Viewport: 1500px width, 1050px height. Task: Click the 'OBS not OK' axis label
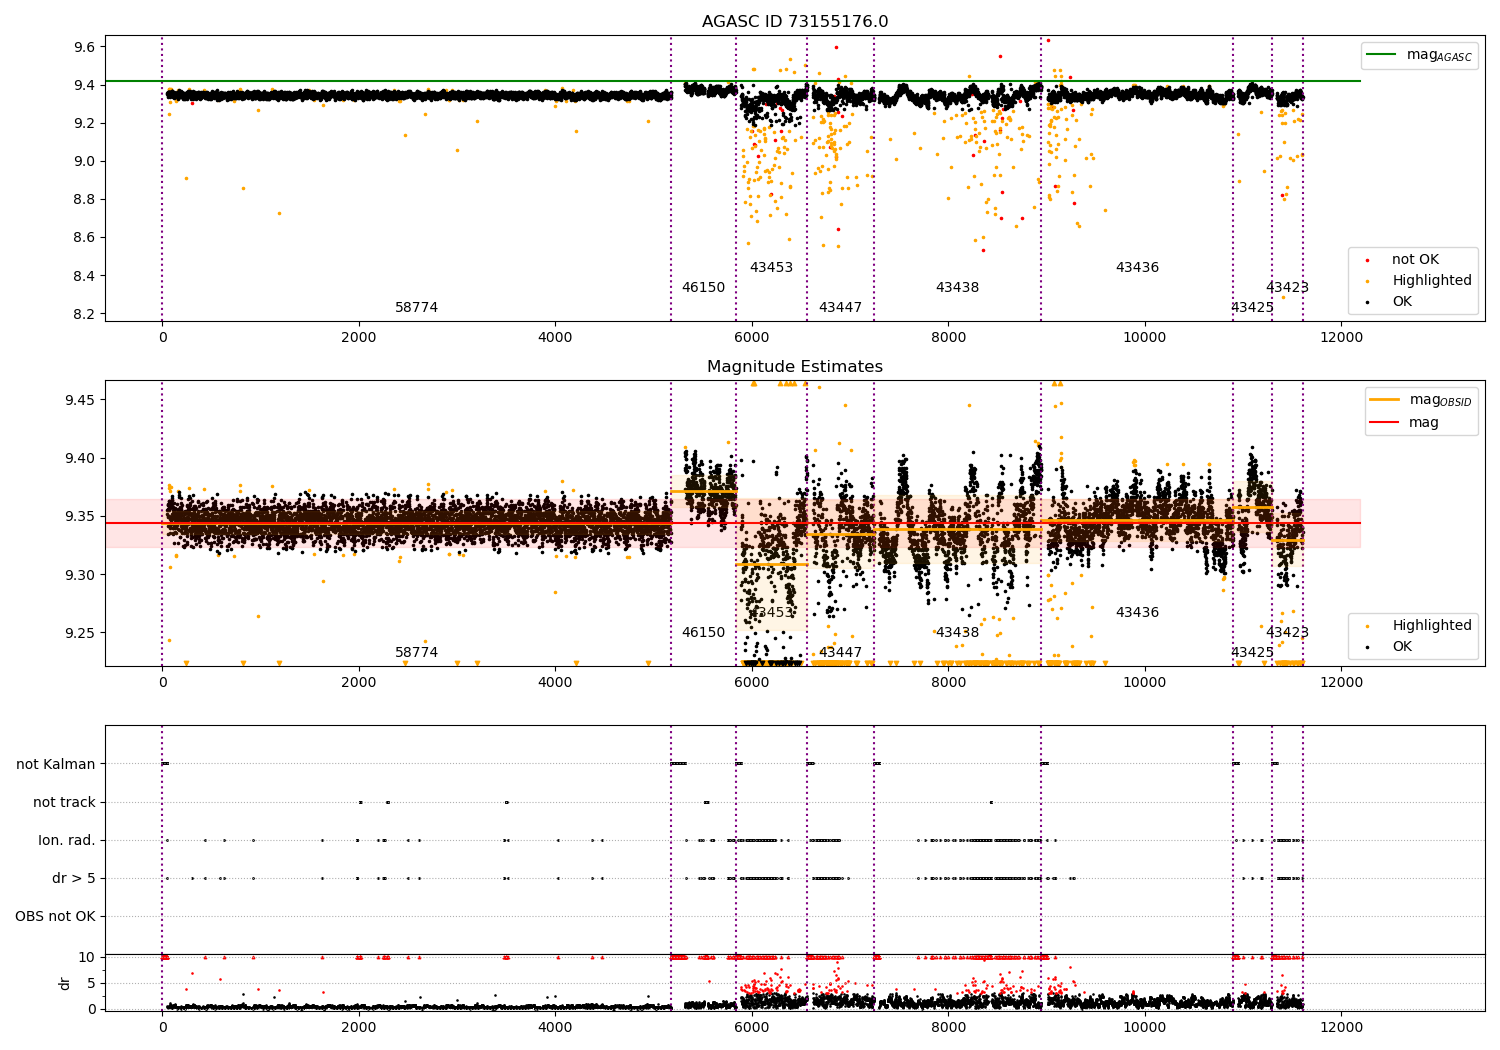click(55, 916)
